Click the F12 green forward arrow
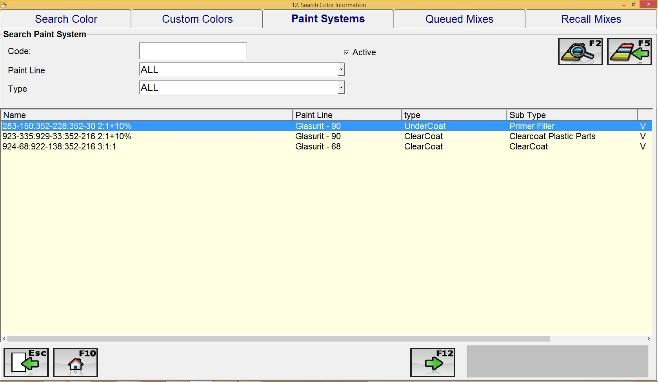658x382 pixels. [x=432, y=362]
